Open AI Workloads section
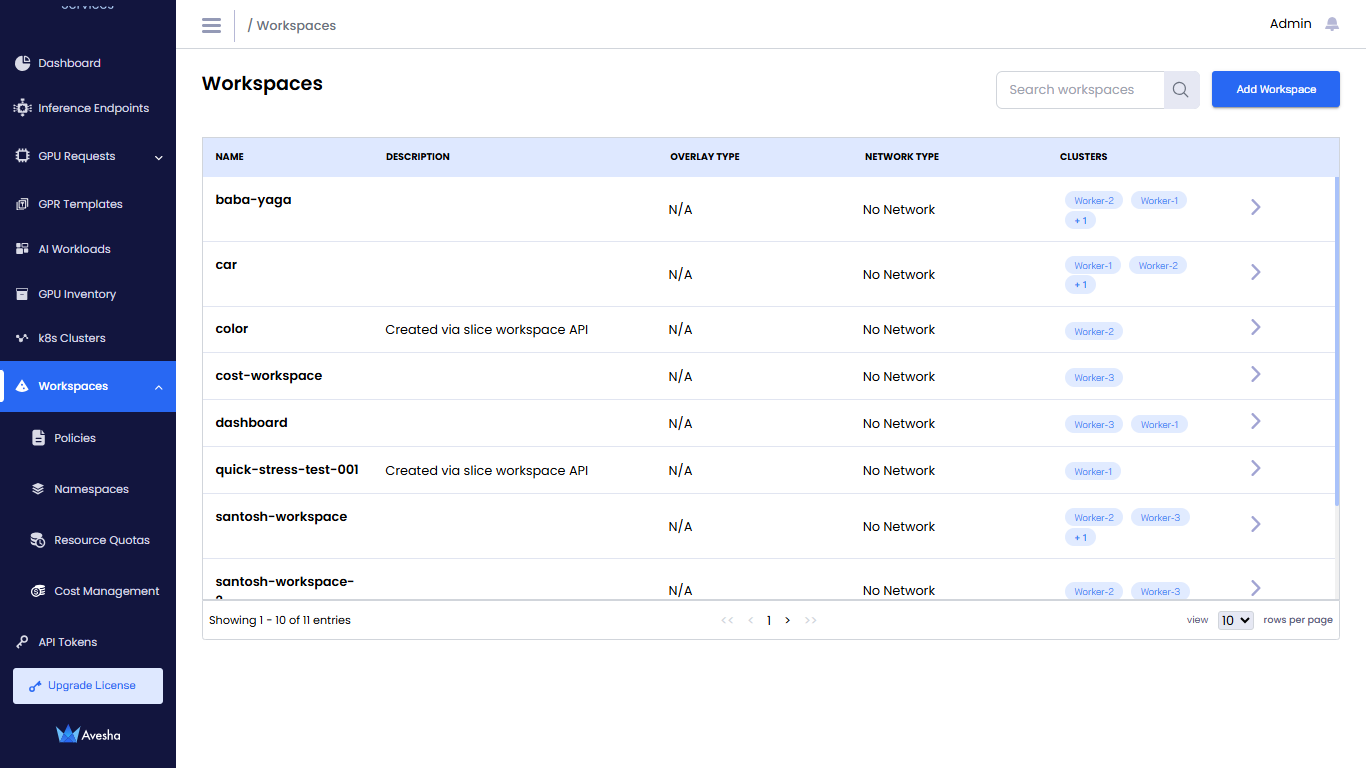Screen dimensions: 1366x768 tap(74, 249)
